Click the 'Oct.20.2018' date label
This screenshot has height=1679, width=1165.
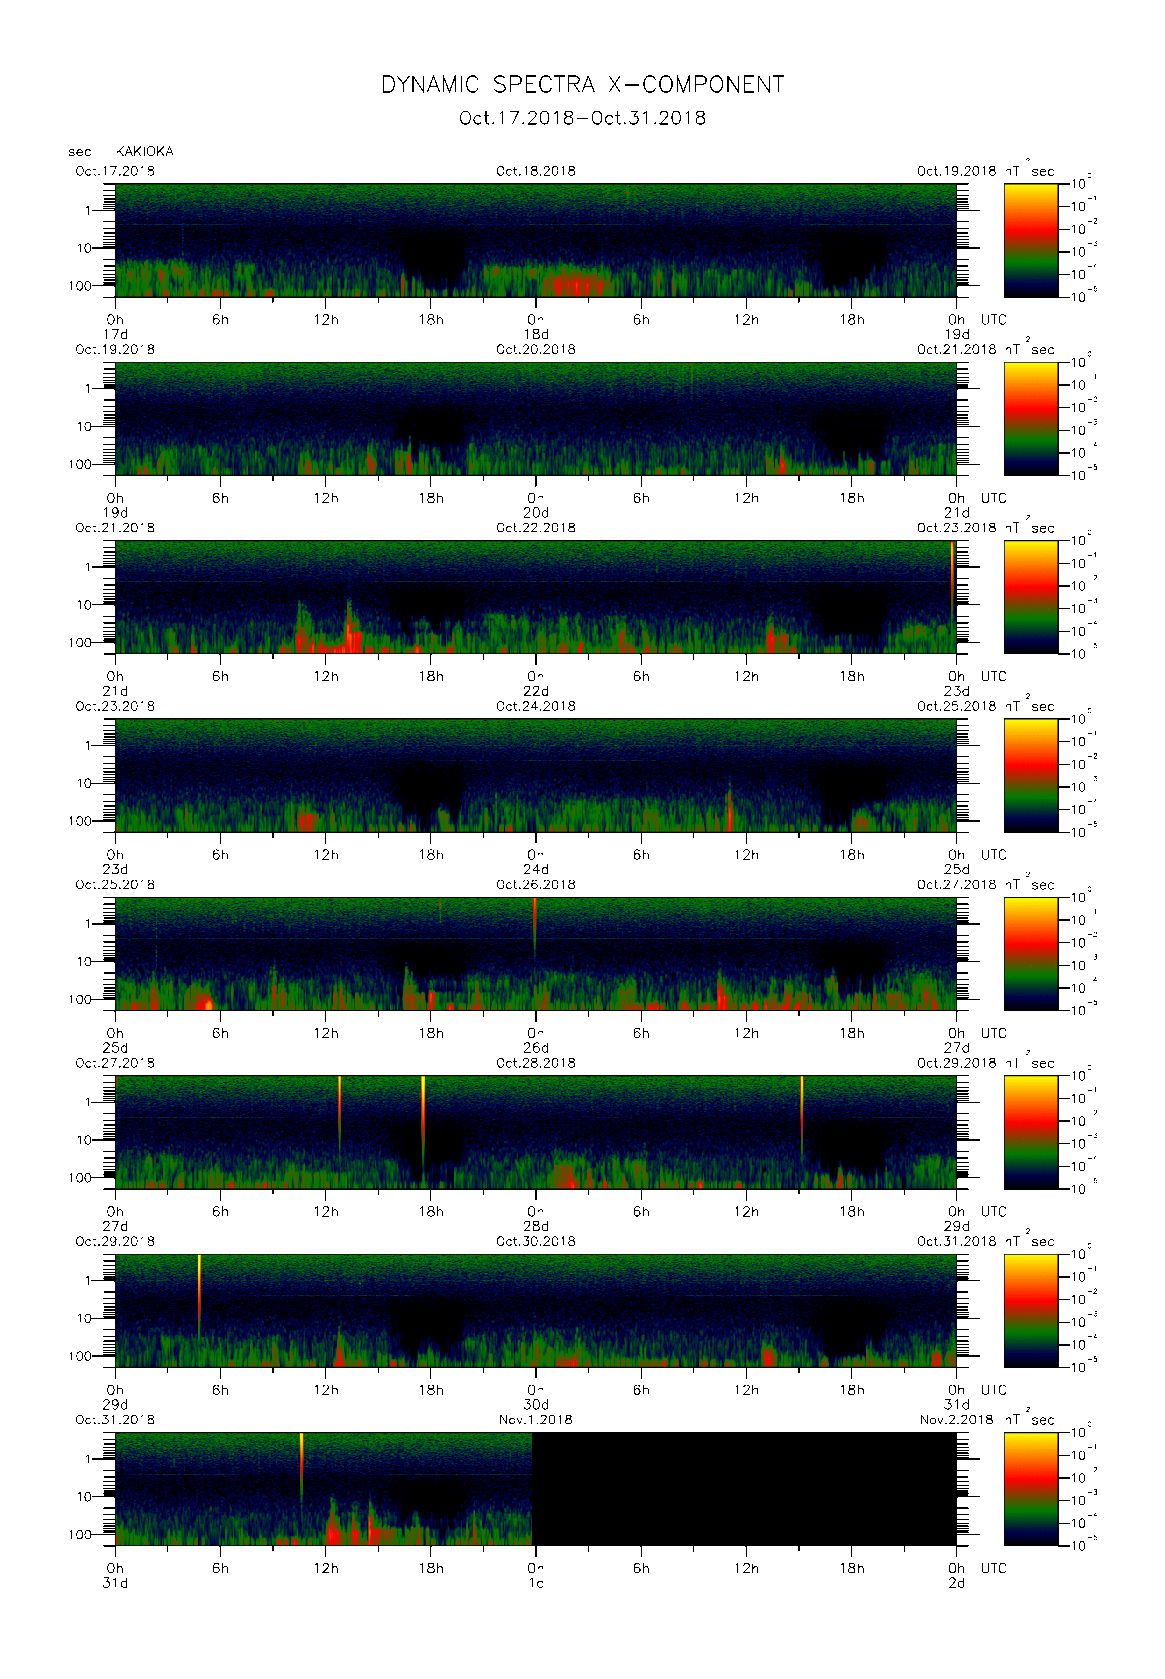click(536, 350)
